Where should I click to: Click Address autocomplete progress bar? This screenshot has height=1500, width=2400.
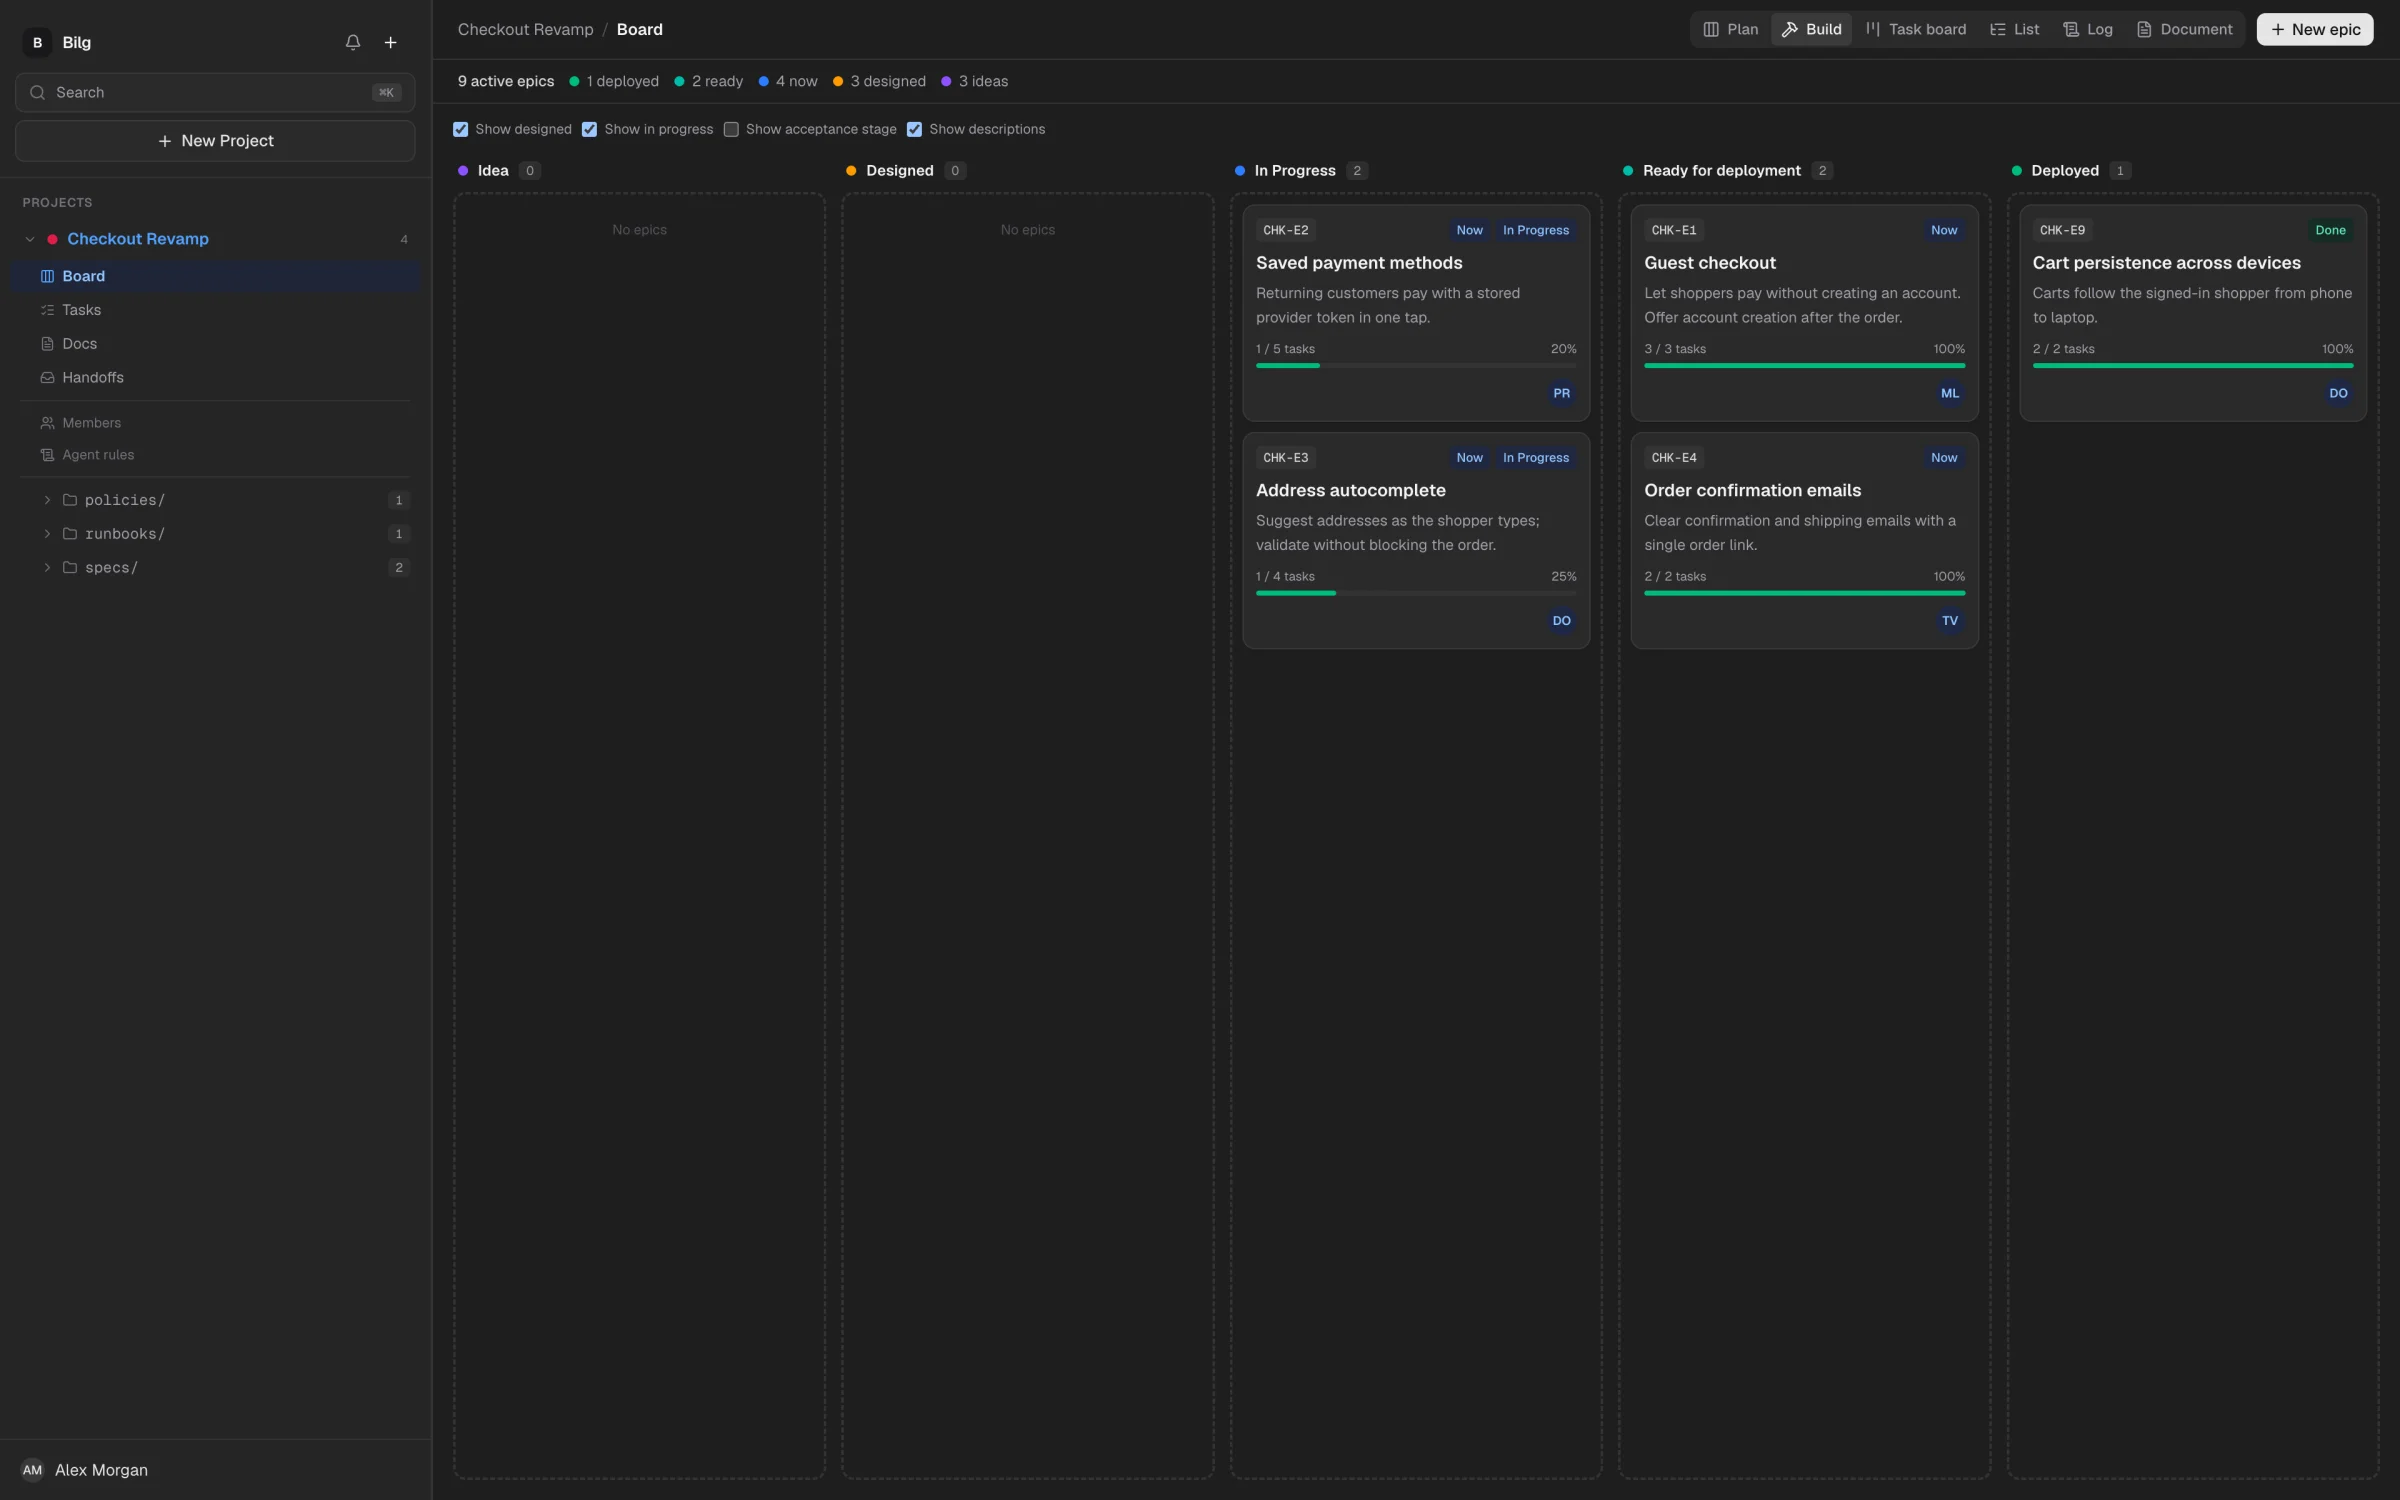(x=1416, y=593)
